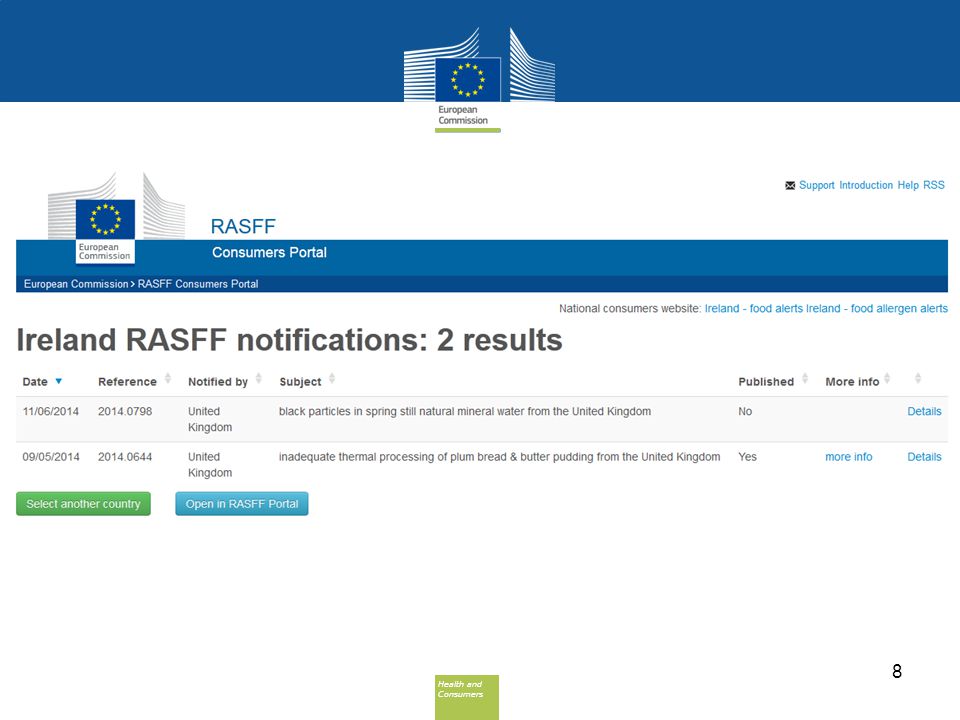Click the European Commission logo at top center
The width and height of the screenshot is (960, 720).
pyautogui.click(x=479, y=80)
